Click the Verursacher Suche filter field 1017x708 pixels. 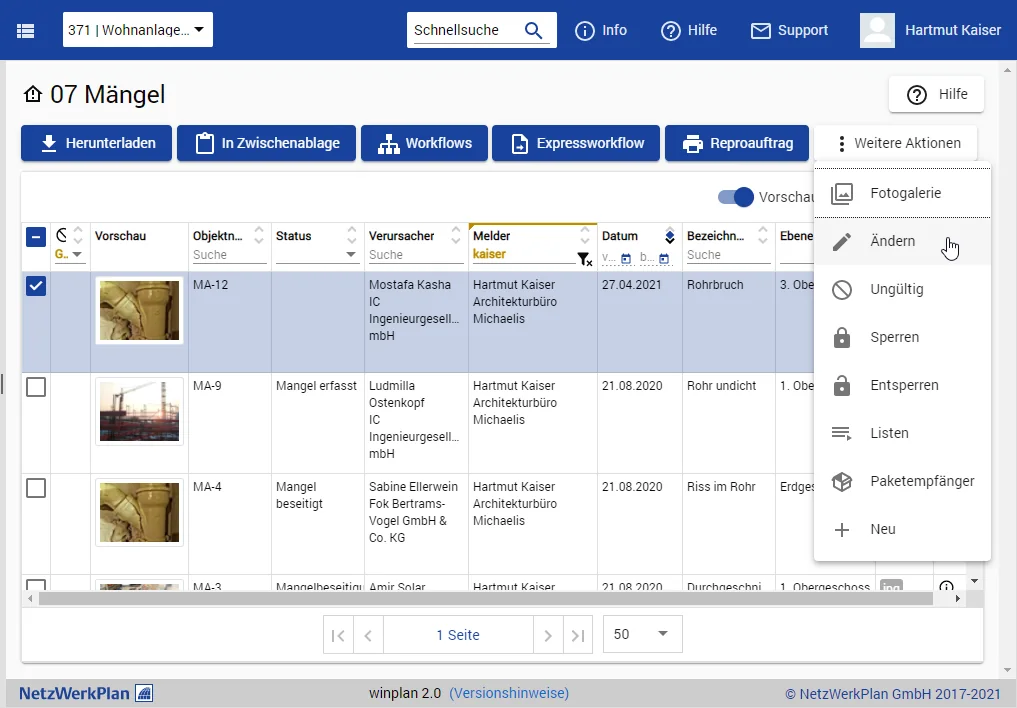416,255
